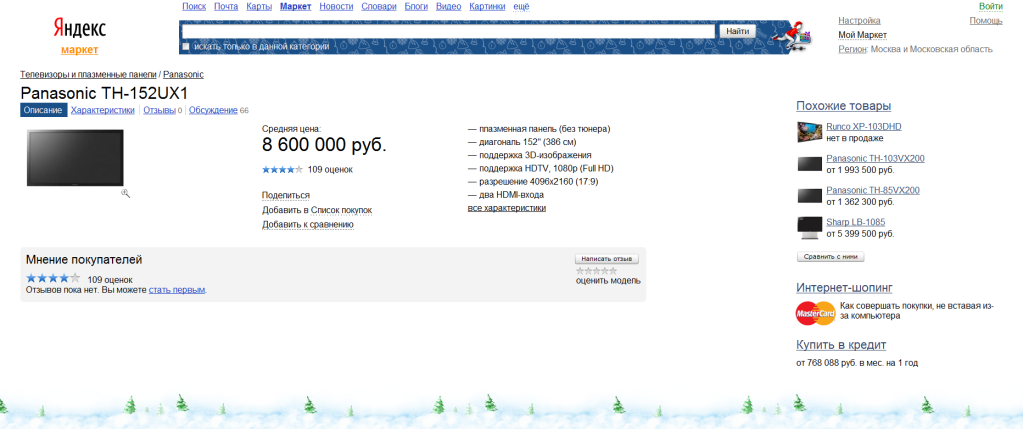Click the MasterCard logo icon
This screenshot has height=429, width=1023.
[815, 314]
